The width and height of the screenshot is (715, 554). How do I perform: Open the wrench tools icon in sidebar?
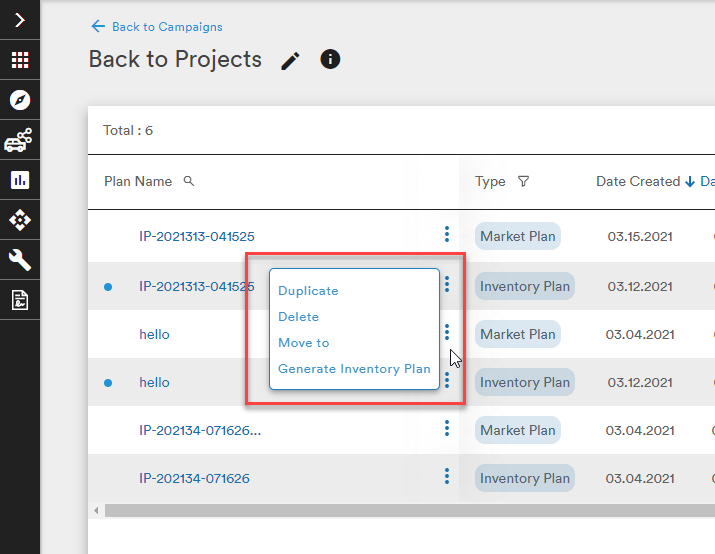(x=20, y=260)
